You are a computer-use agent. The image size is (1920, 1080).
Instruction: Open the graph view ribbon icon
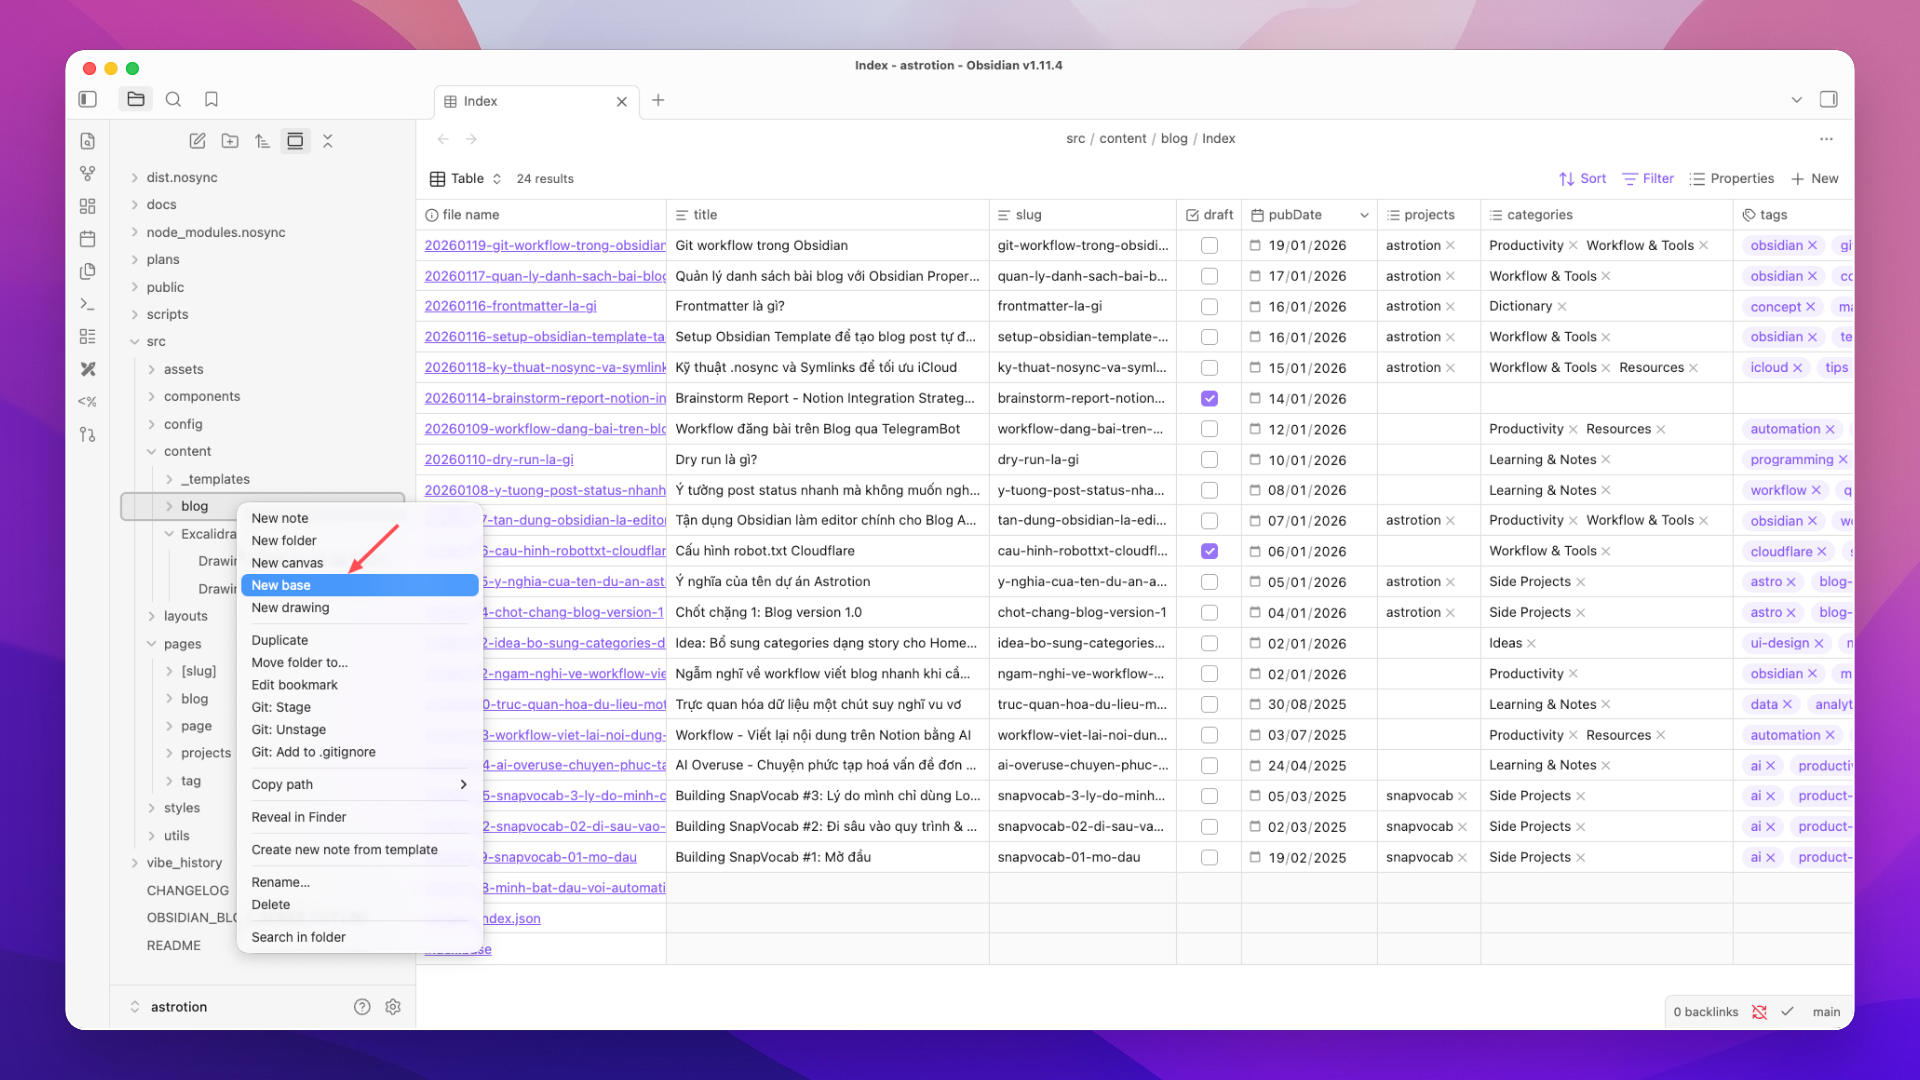click(x=88, y=174)
